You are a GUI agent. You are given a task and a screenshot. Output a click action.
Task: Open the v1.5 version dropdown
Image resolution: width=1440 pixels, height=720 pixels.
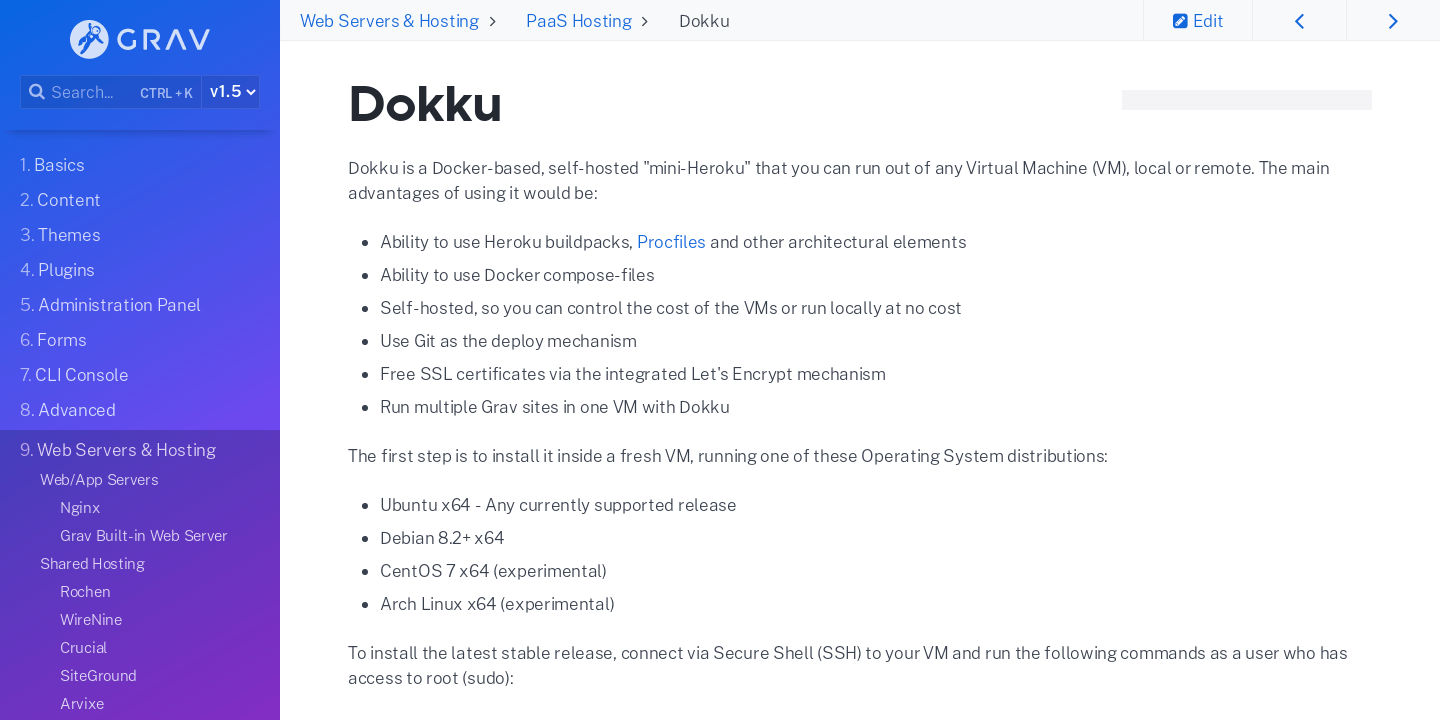pos(230,91)
